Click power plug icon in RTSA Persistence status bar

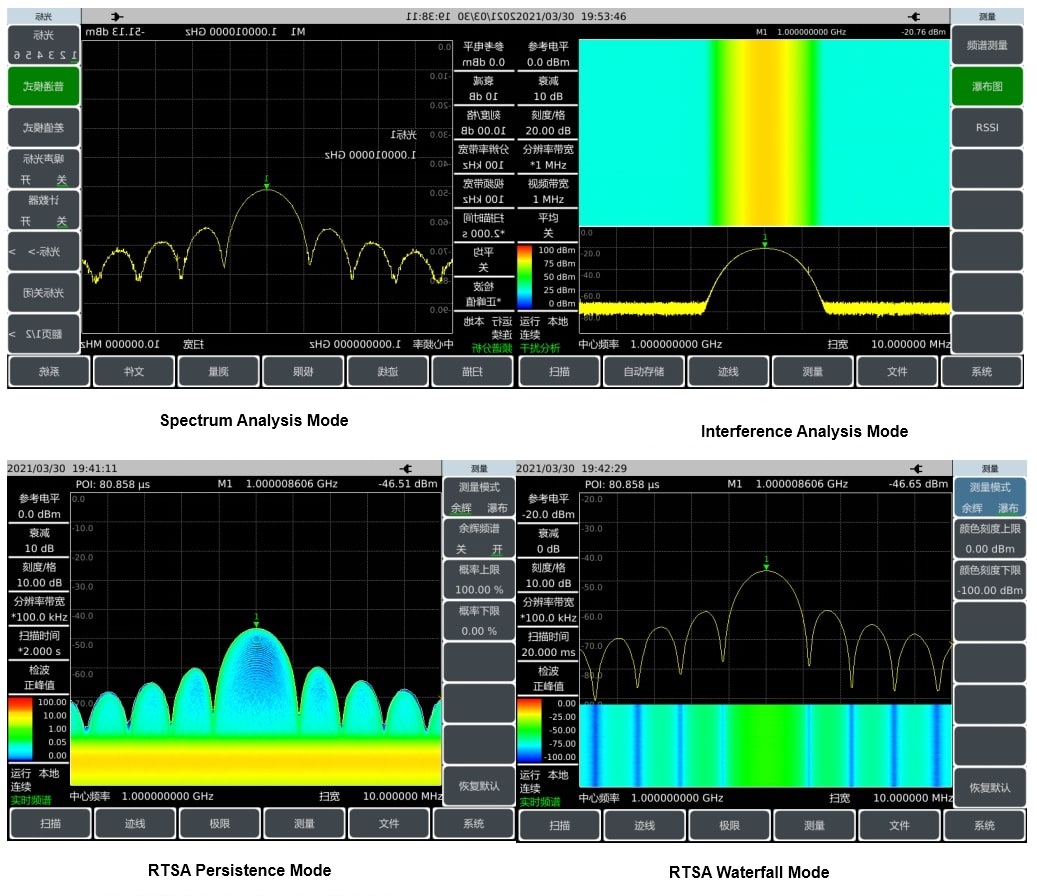[405, 468]
